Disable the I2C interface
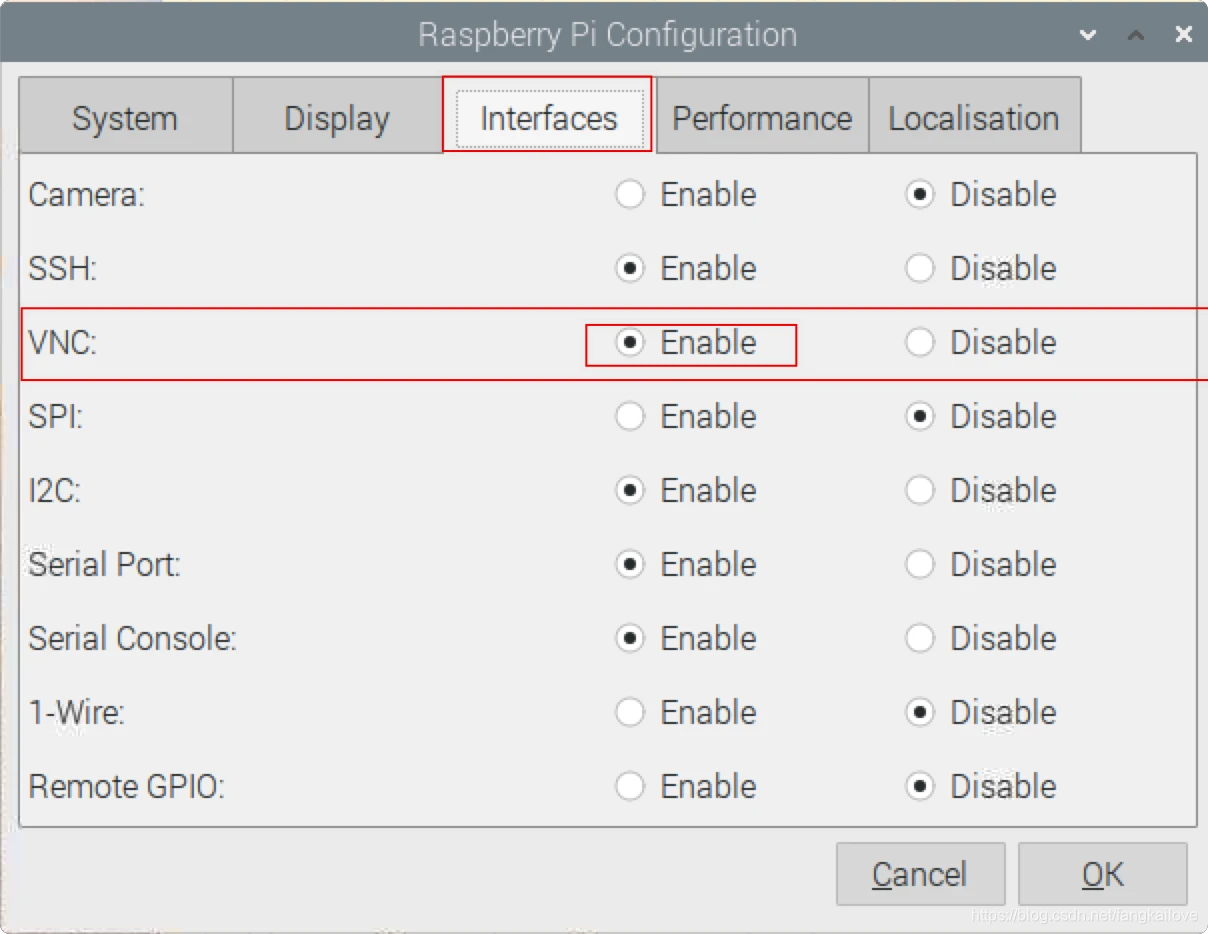This screenshot has width=1208, height=934. (x=980, y=490)
